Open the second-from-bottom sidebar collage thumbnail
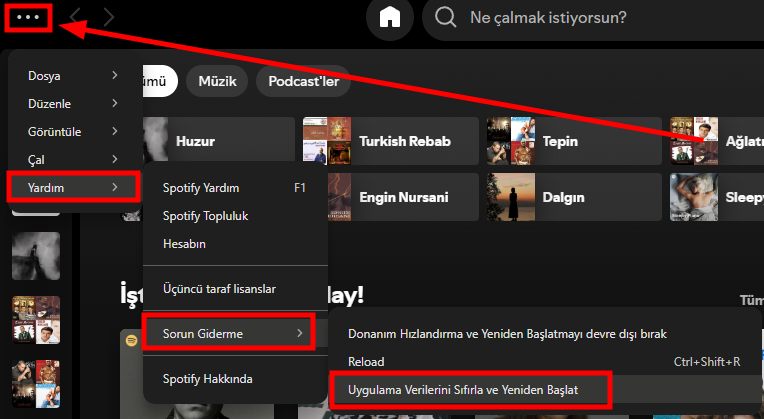 (x=36, y=320)
